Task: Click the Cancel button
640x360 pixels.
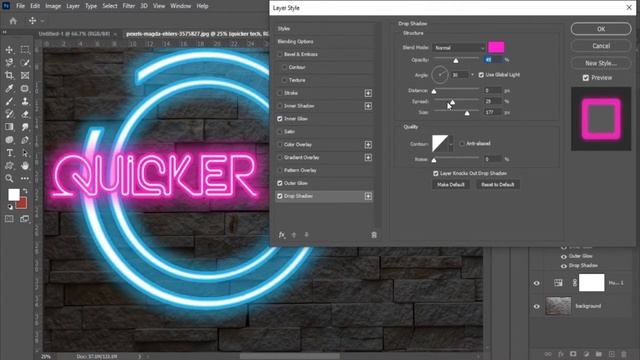Action: [x=601, y=46]
